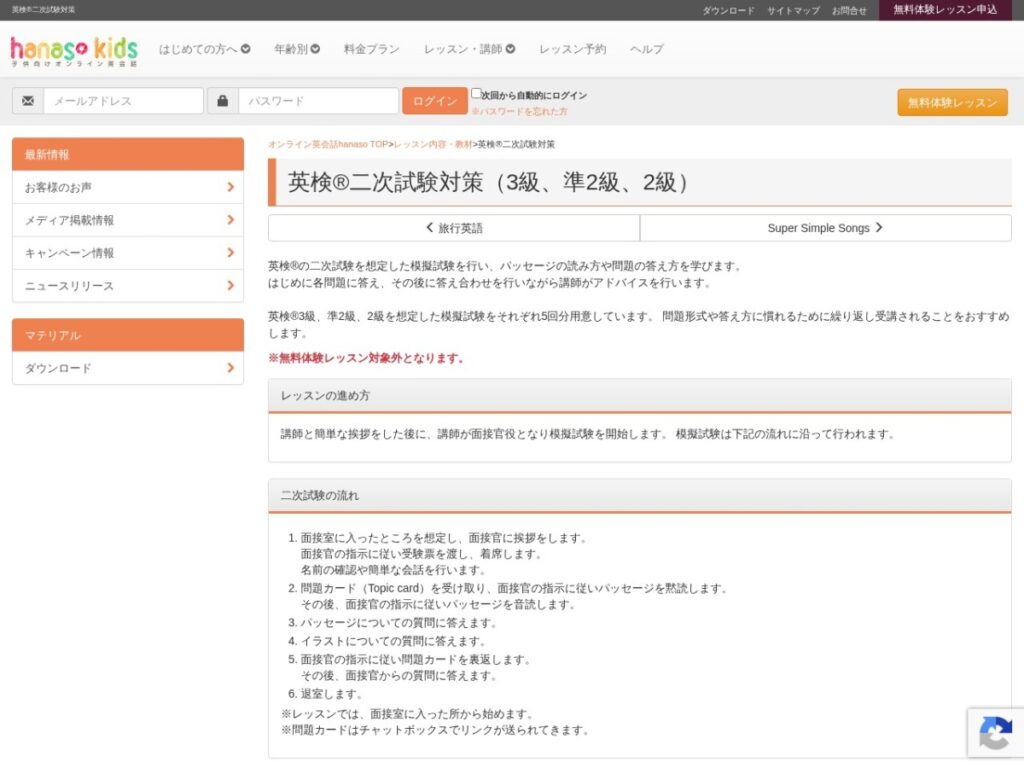Click the 最新情報 sidebar header
Viewport: 1024px width, 768px height.
coord(128,154)
